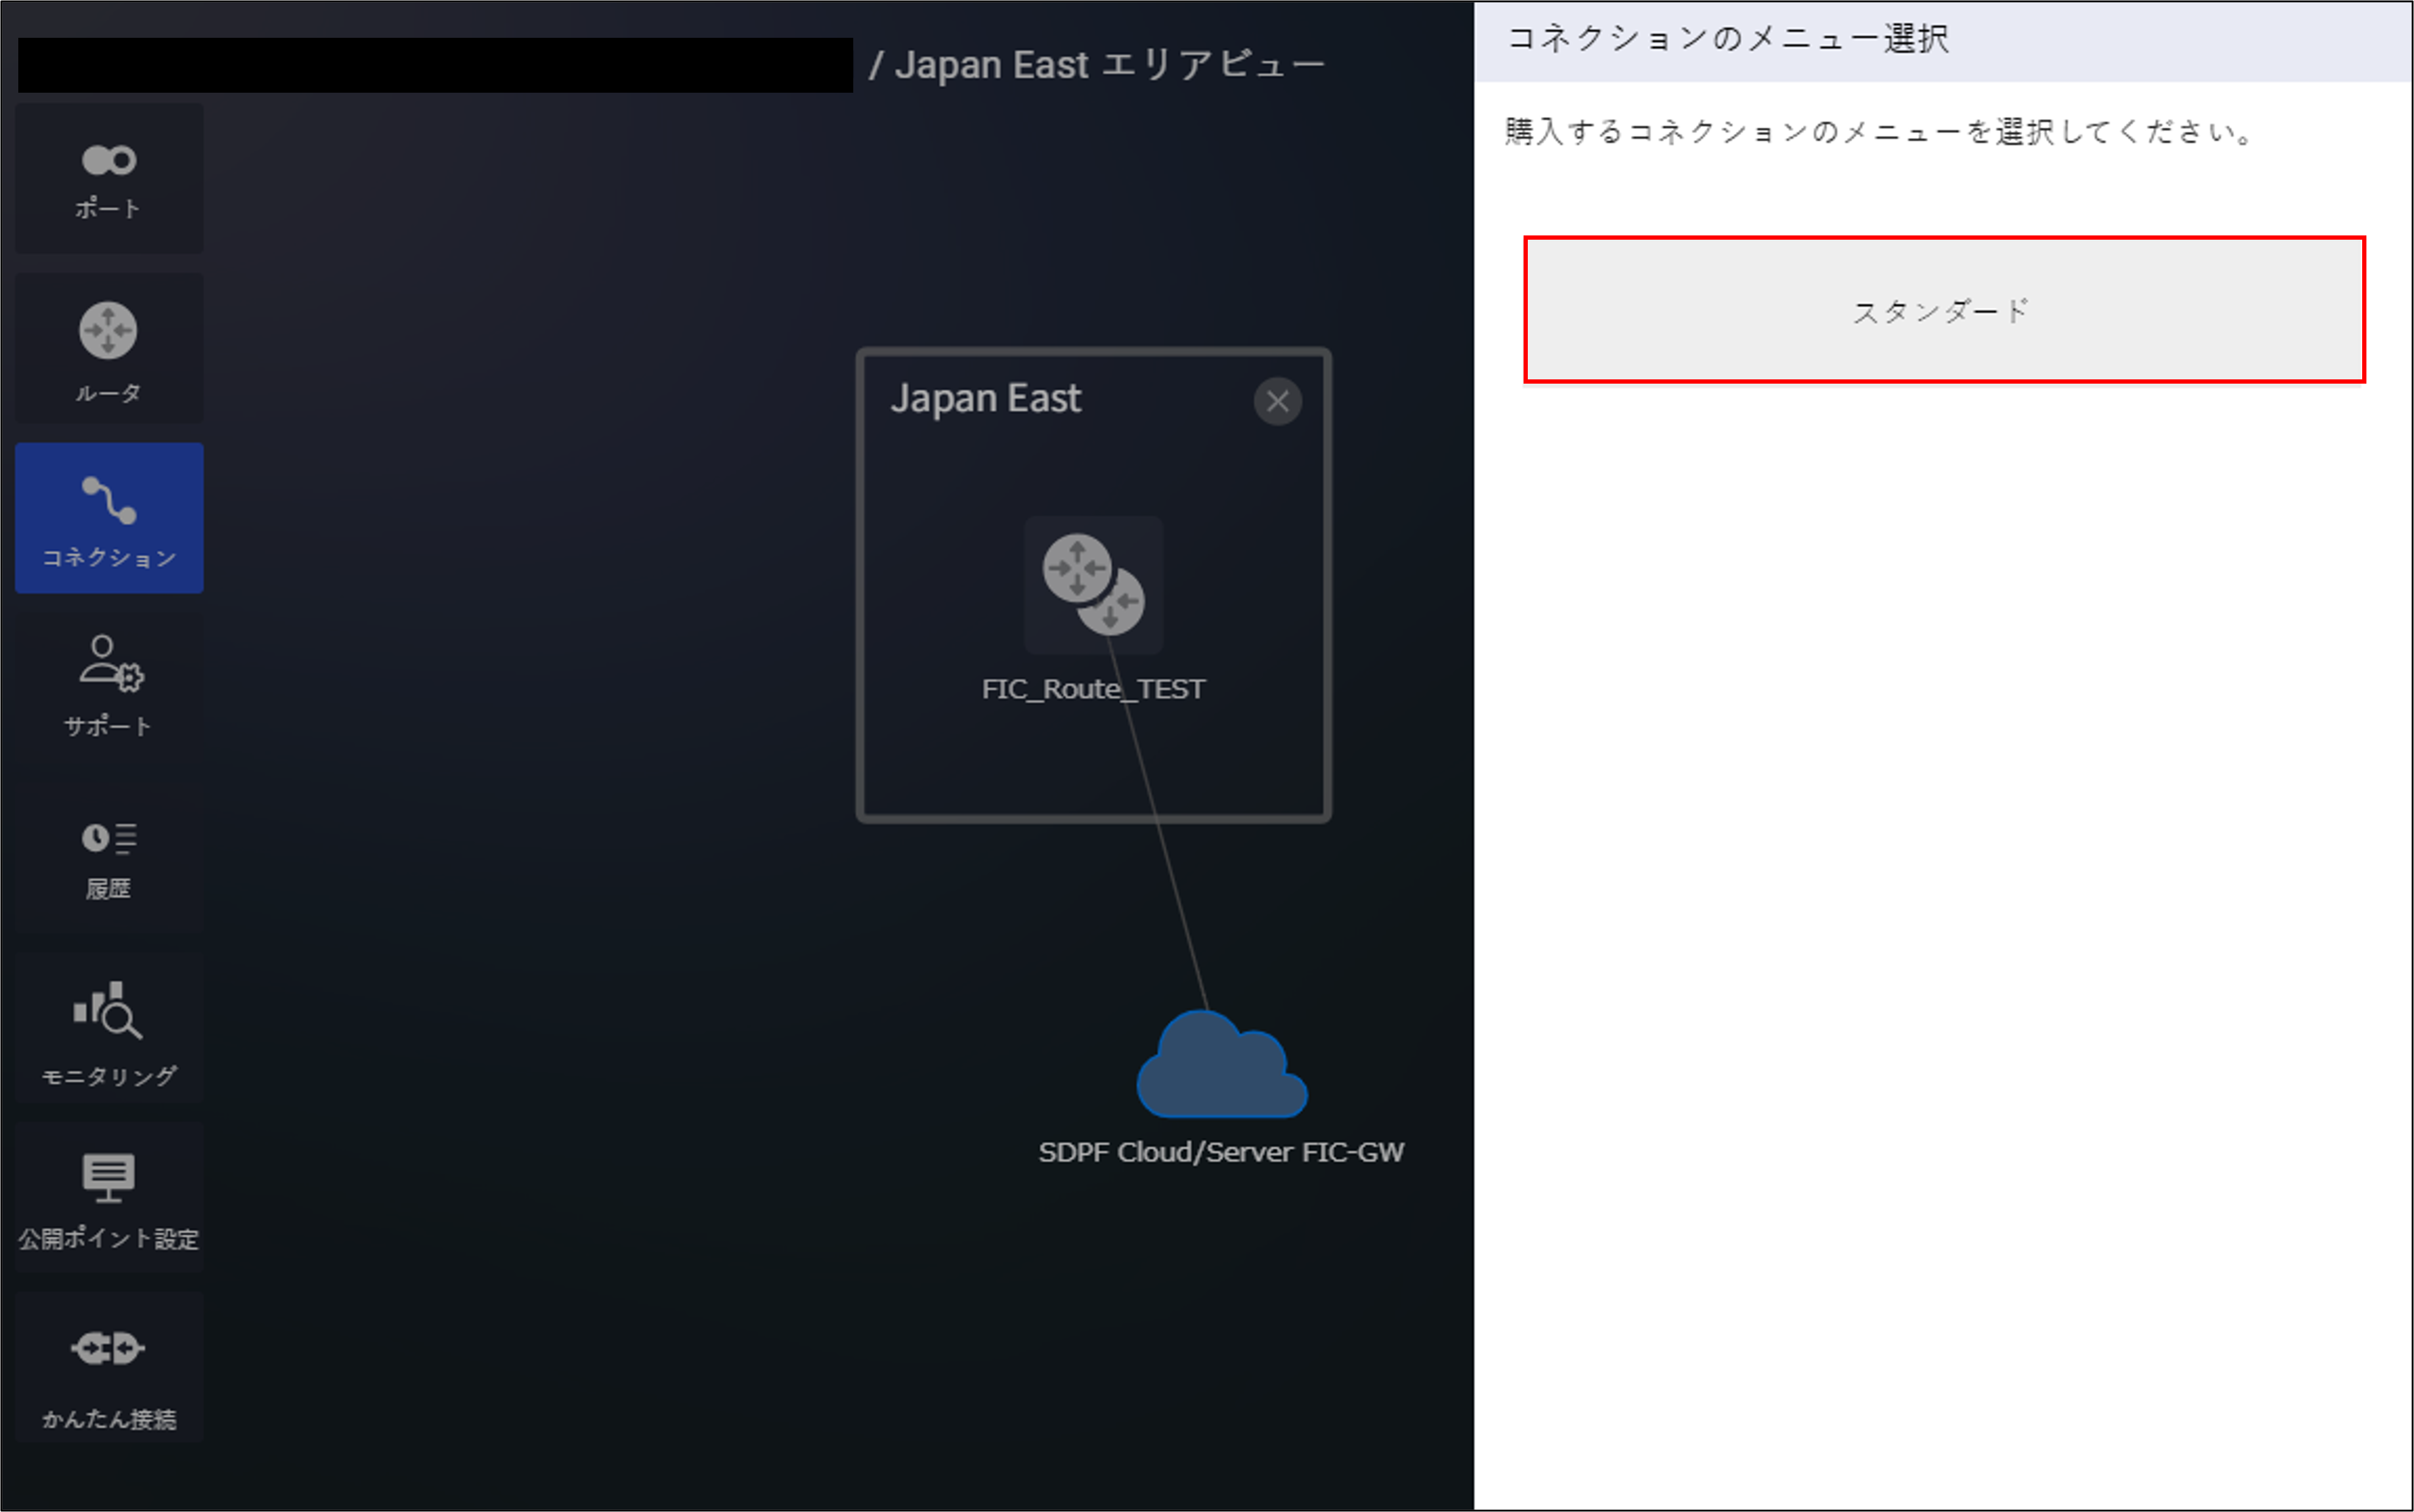
Task: Choose the スタンダード connection menu button
Action: (1944, 310)
